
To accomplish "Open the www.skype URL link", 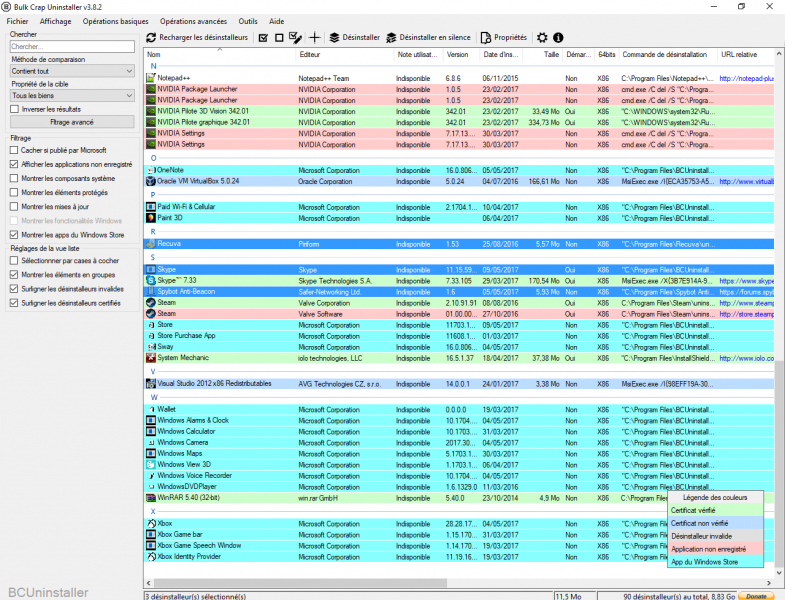I will tap(746, 281).
